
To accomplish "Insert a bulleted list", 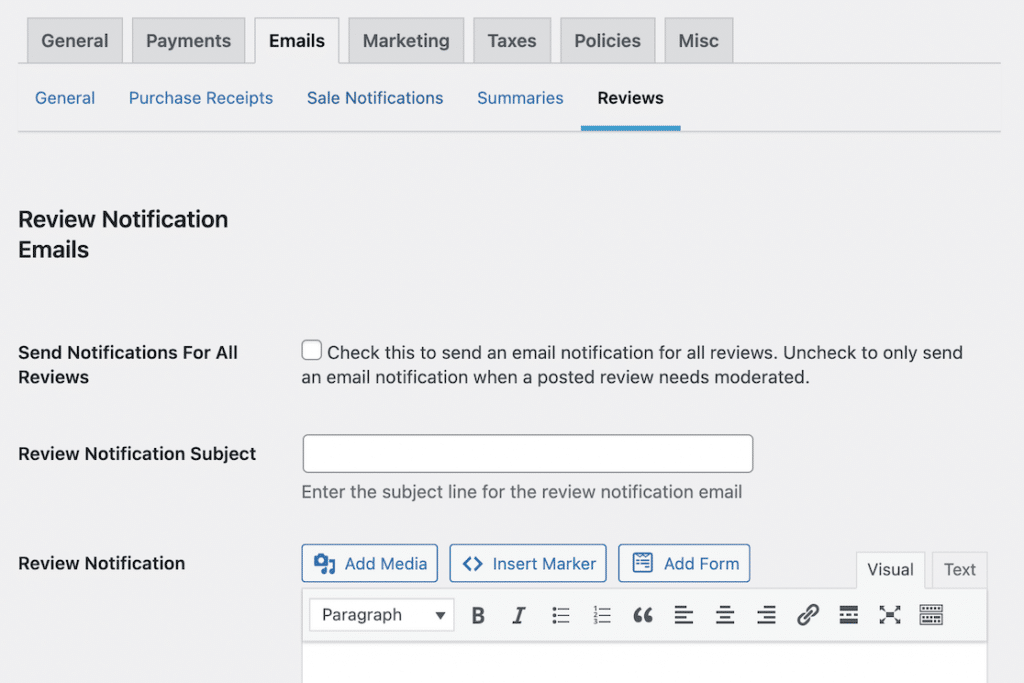I will coord(560,614).
